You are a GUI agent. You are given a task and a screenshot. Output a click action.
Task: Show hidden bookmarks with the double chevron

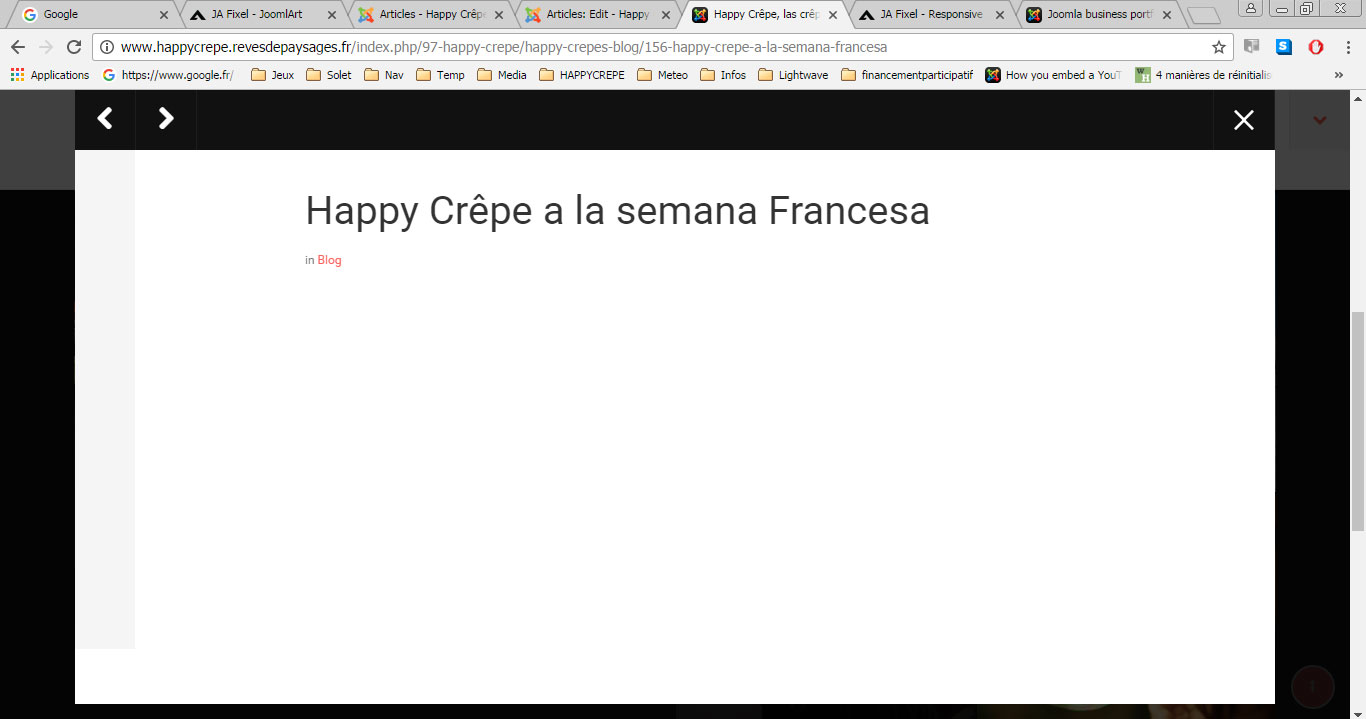click(x=1339, y=75)
